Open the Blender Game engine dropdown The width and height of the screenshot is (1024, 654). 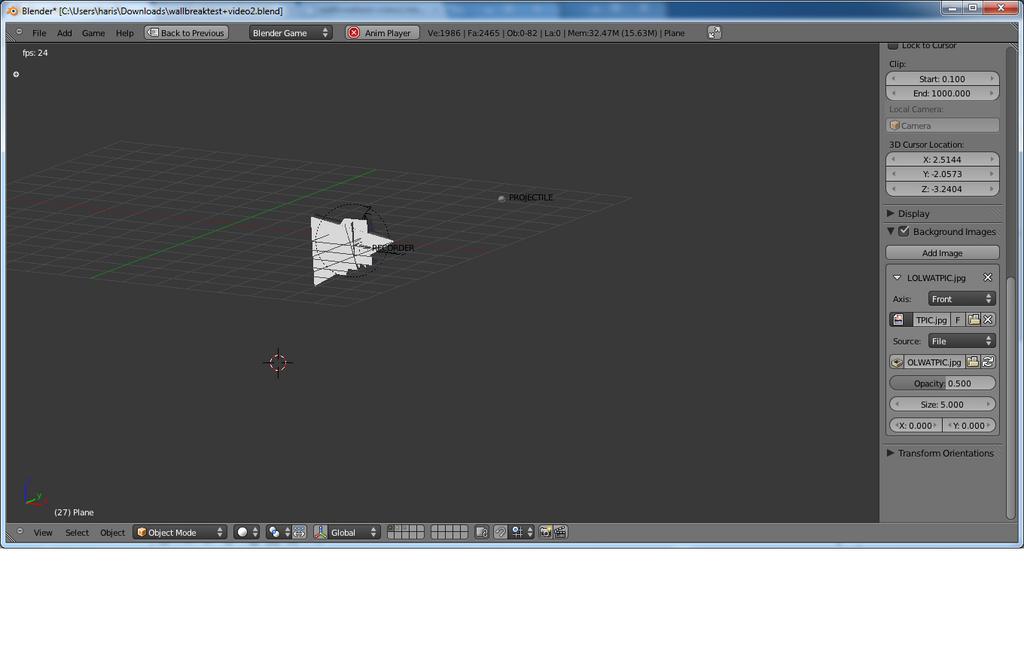tap(290, 33)
